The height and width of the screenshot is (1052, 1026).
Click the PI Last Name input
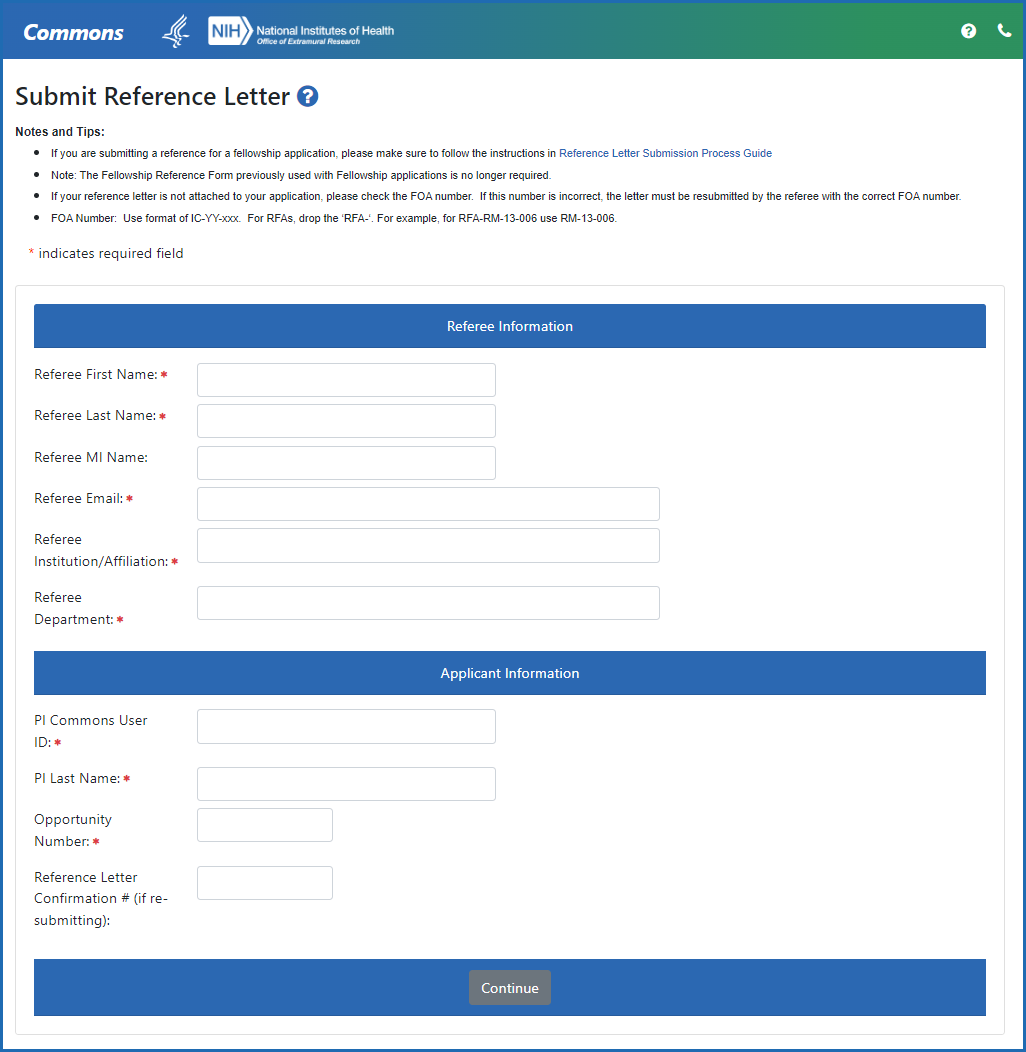point(346,784)
